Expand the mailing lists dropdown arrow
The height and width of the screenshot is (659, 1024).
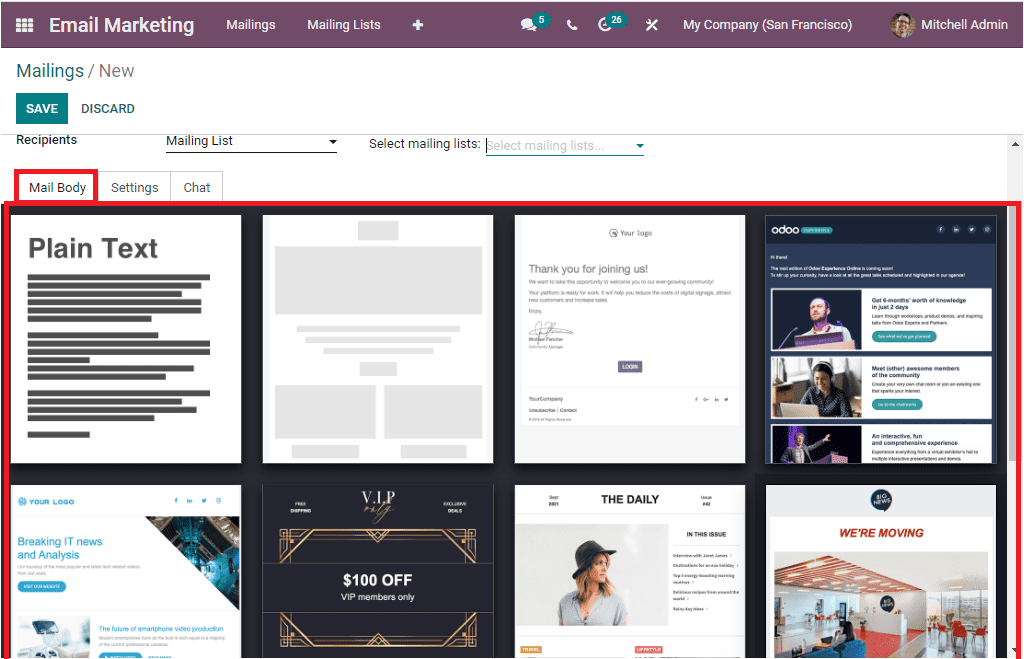[x=639, y=146]
